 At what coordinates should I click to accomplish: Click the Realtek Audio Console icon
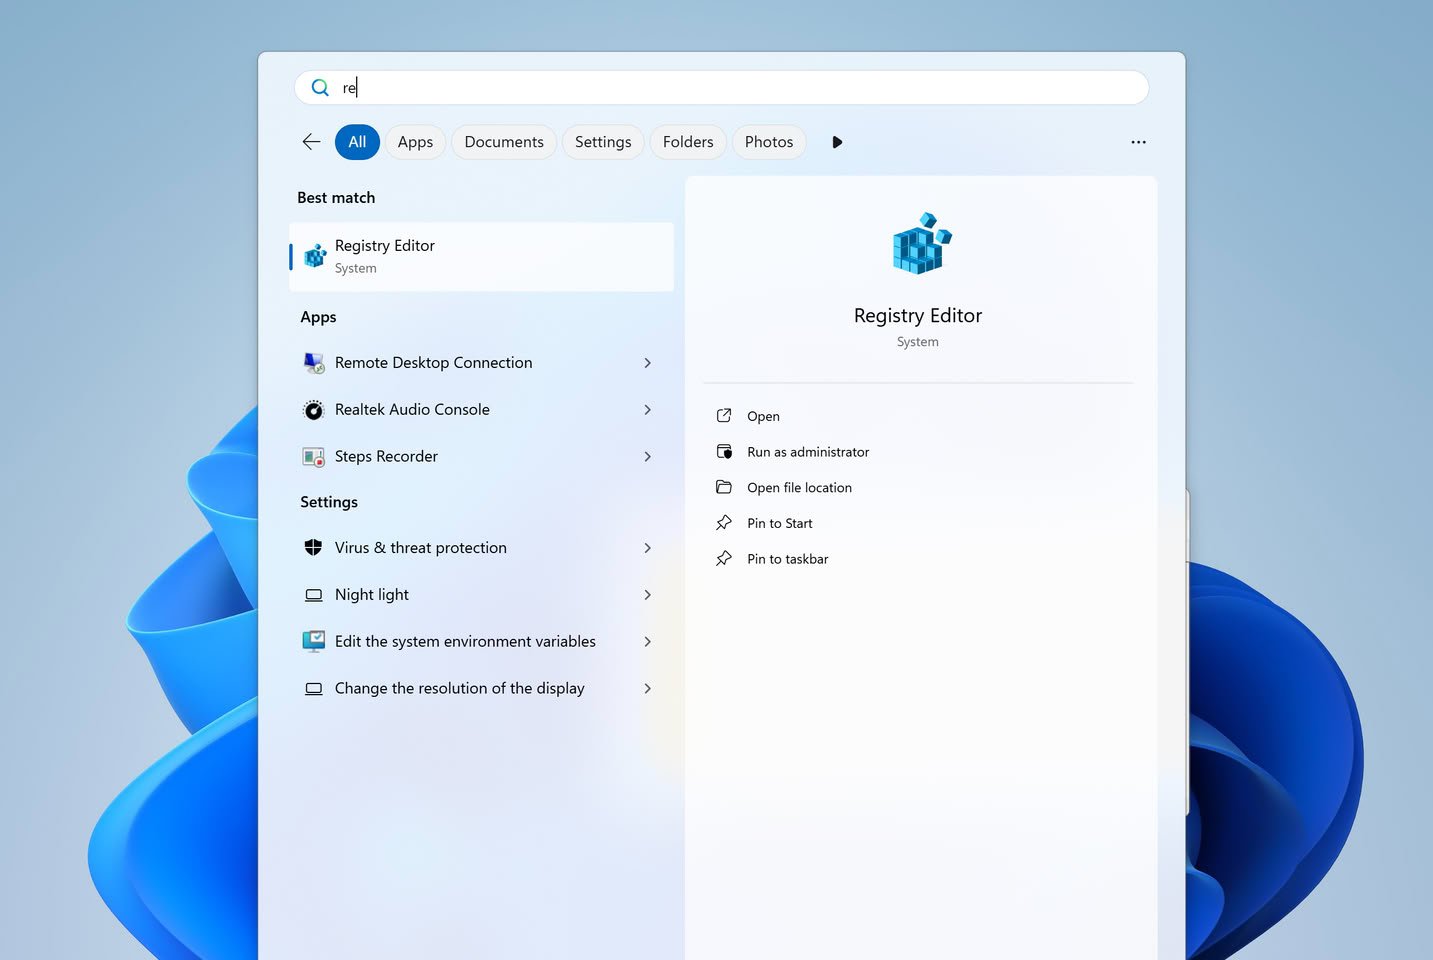click(314, 410)
